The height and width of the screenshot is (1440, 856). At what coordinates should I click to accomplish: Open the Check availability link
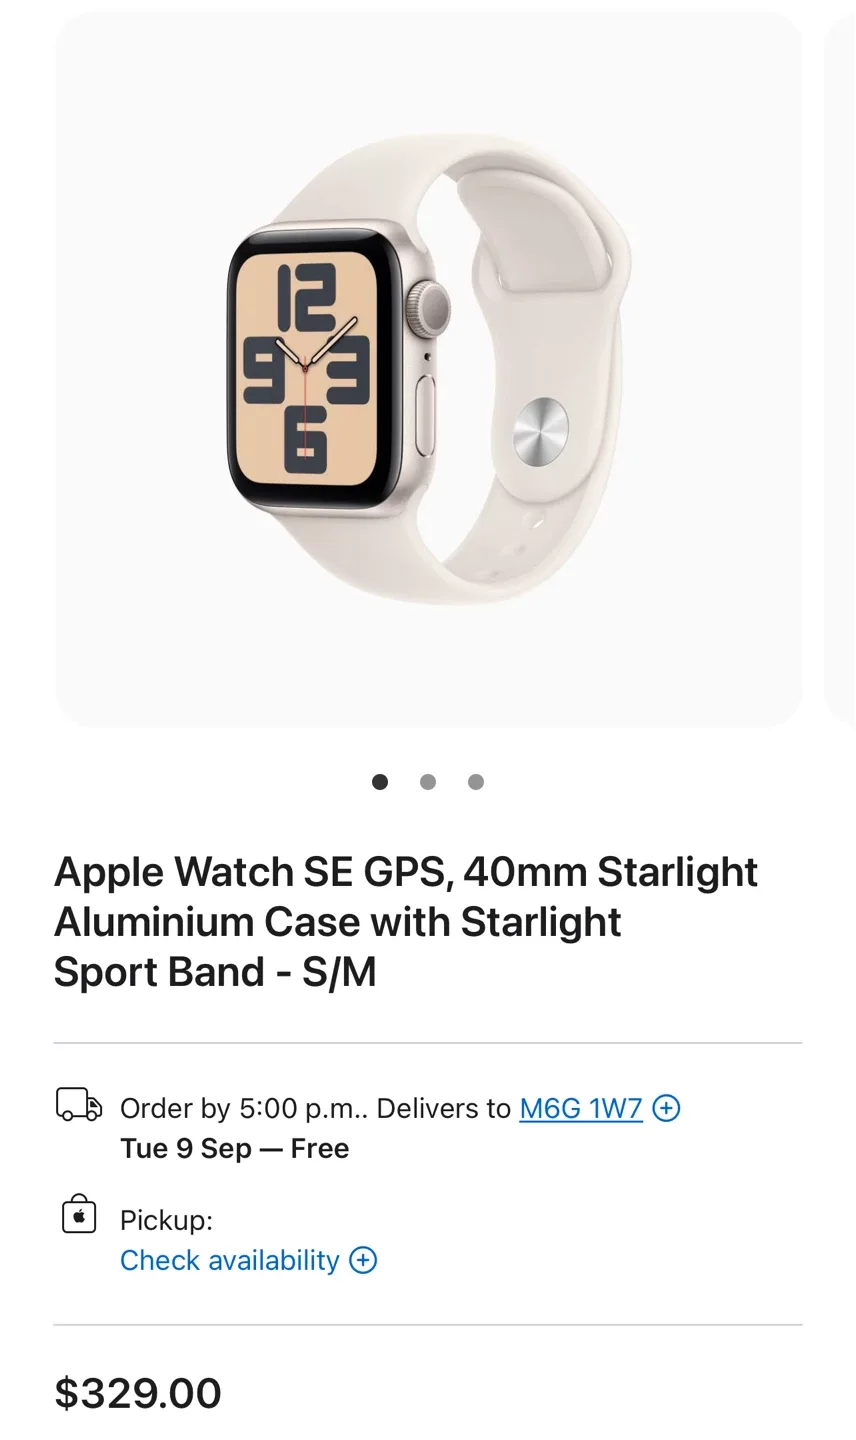(230, 1260)
